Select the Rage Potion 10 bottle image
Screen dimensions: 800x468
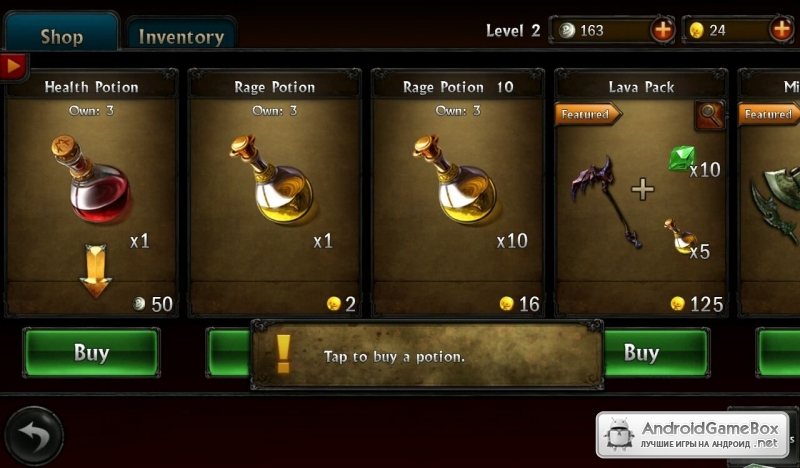pos(455,179)
